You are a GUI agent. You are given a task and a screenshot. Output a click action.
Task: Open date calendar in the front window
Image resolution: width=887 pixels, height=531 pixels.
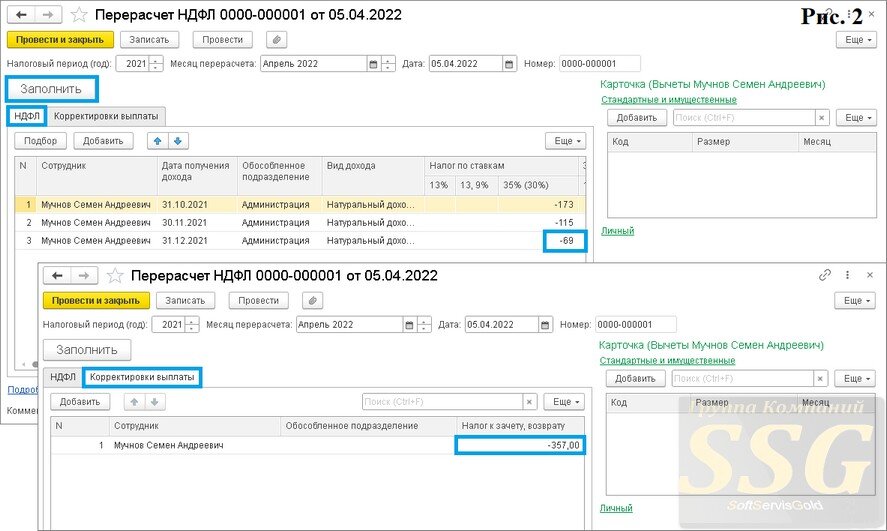point(545,325)
